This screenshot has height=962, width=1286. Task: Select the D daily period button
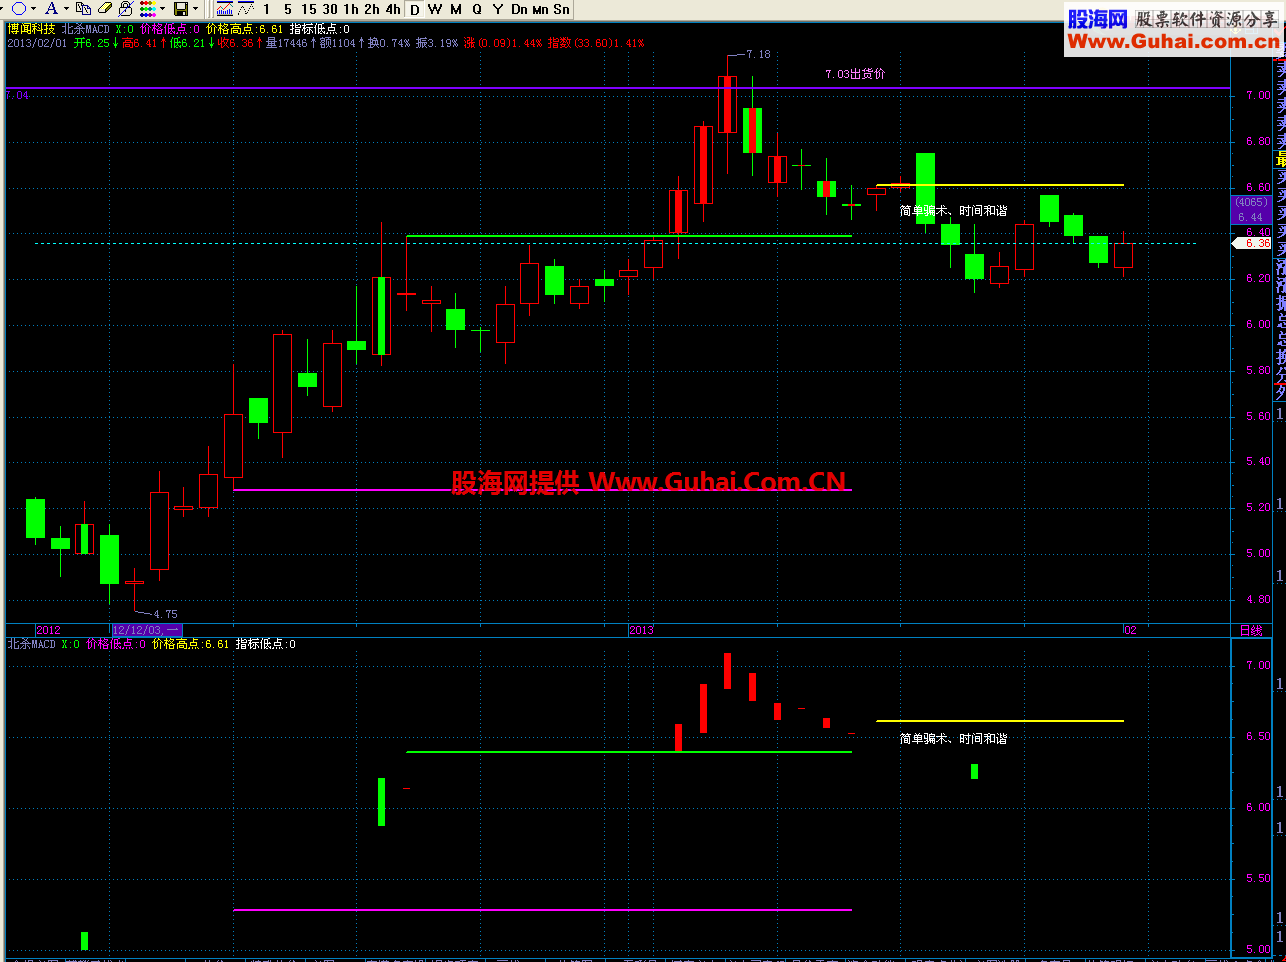tap(414, 9)
